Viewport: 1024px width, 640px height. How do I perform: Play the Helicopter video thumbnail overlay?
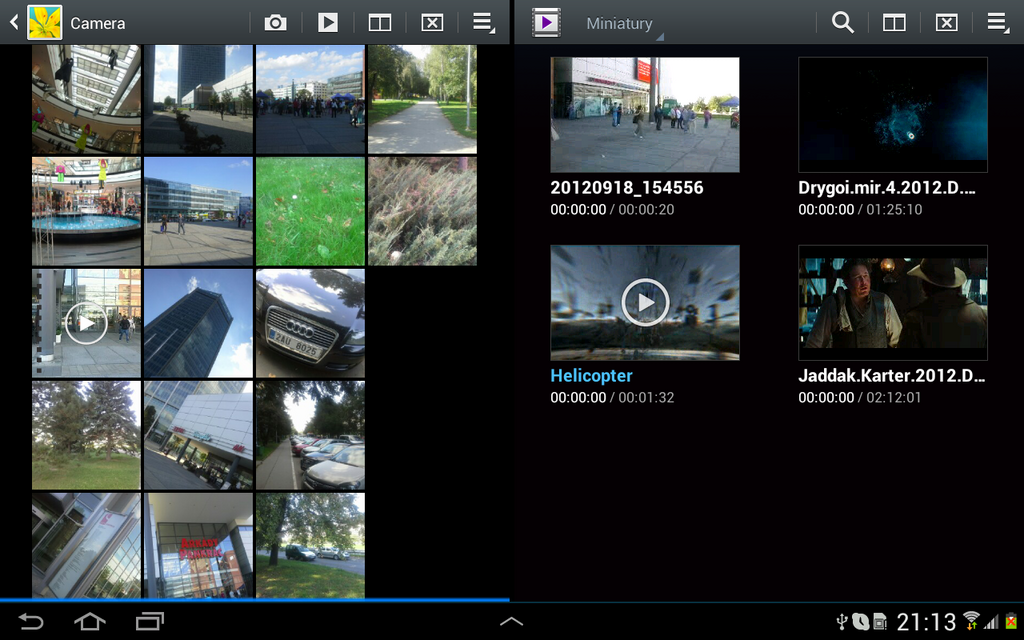[644, 303]
